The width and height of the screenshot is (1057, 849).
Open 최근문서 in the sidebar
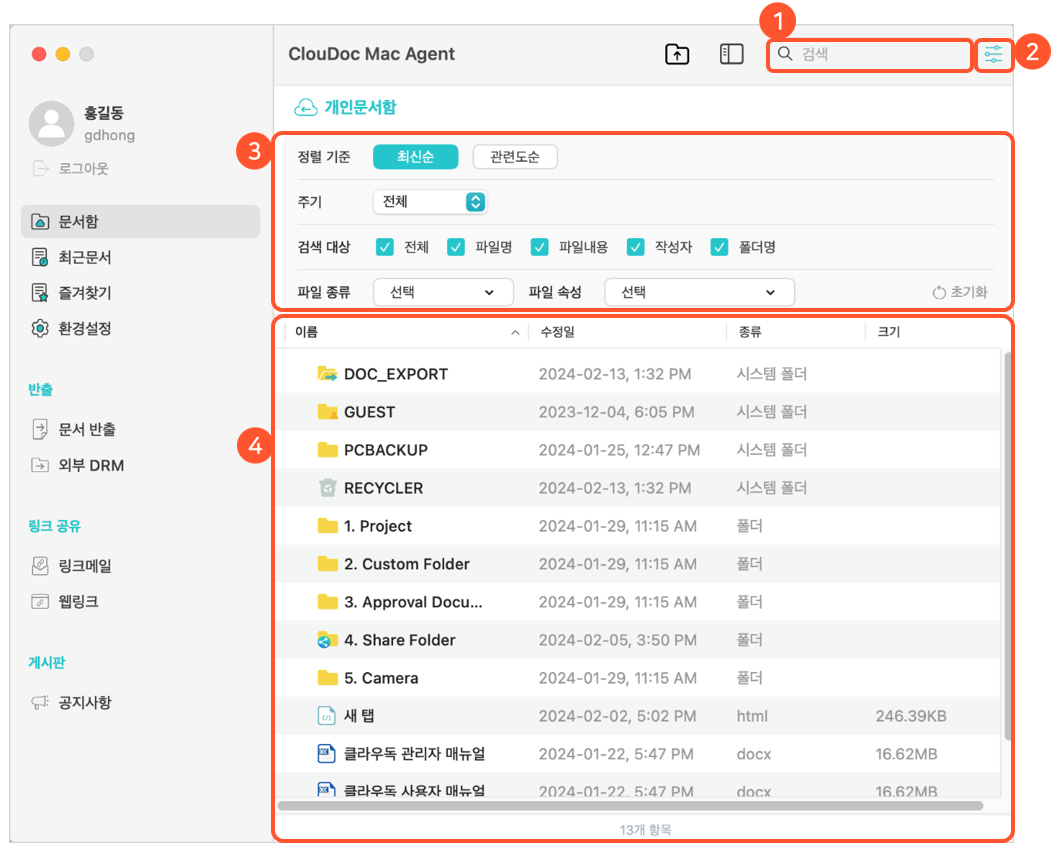85,257
